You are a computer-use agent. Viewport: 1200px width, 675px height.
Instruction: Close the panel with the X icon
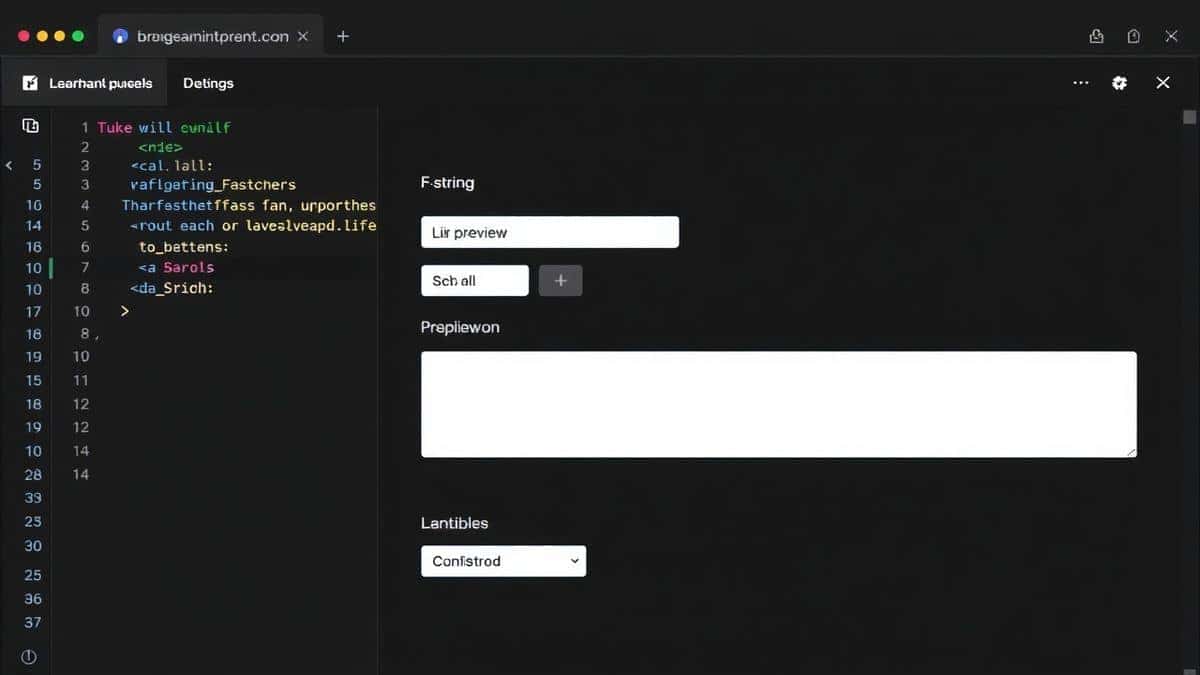(x=1163, y=83)
